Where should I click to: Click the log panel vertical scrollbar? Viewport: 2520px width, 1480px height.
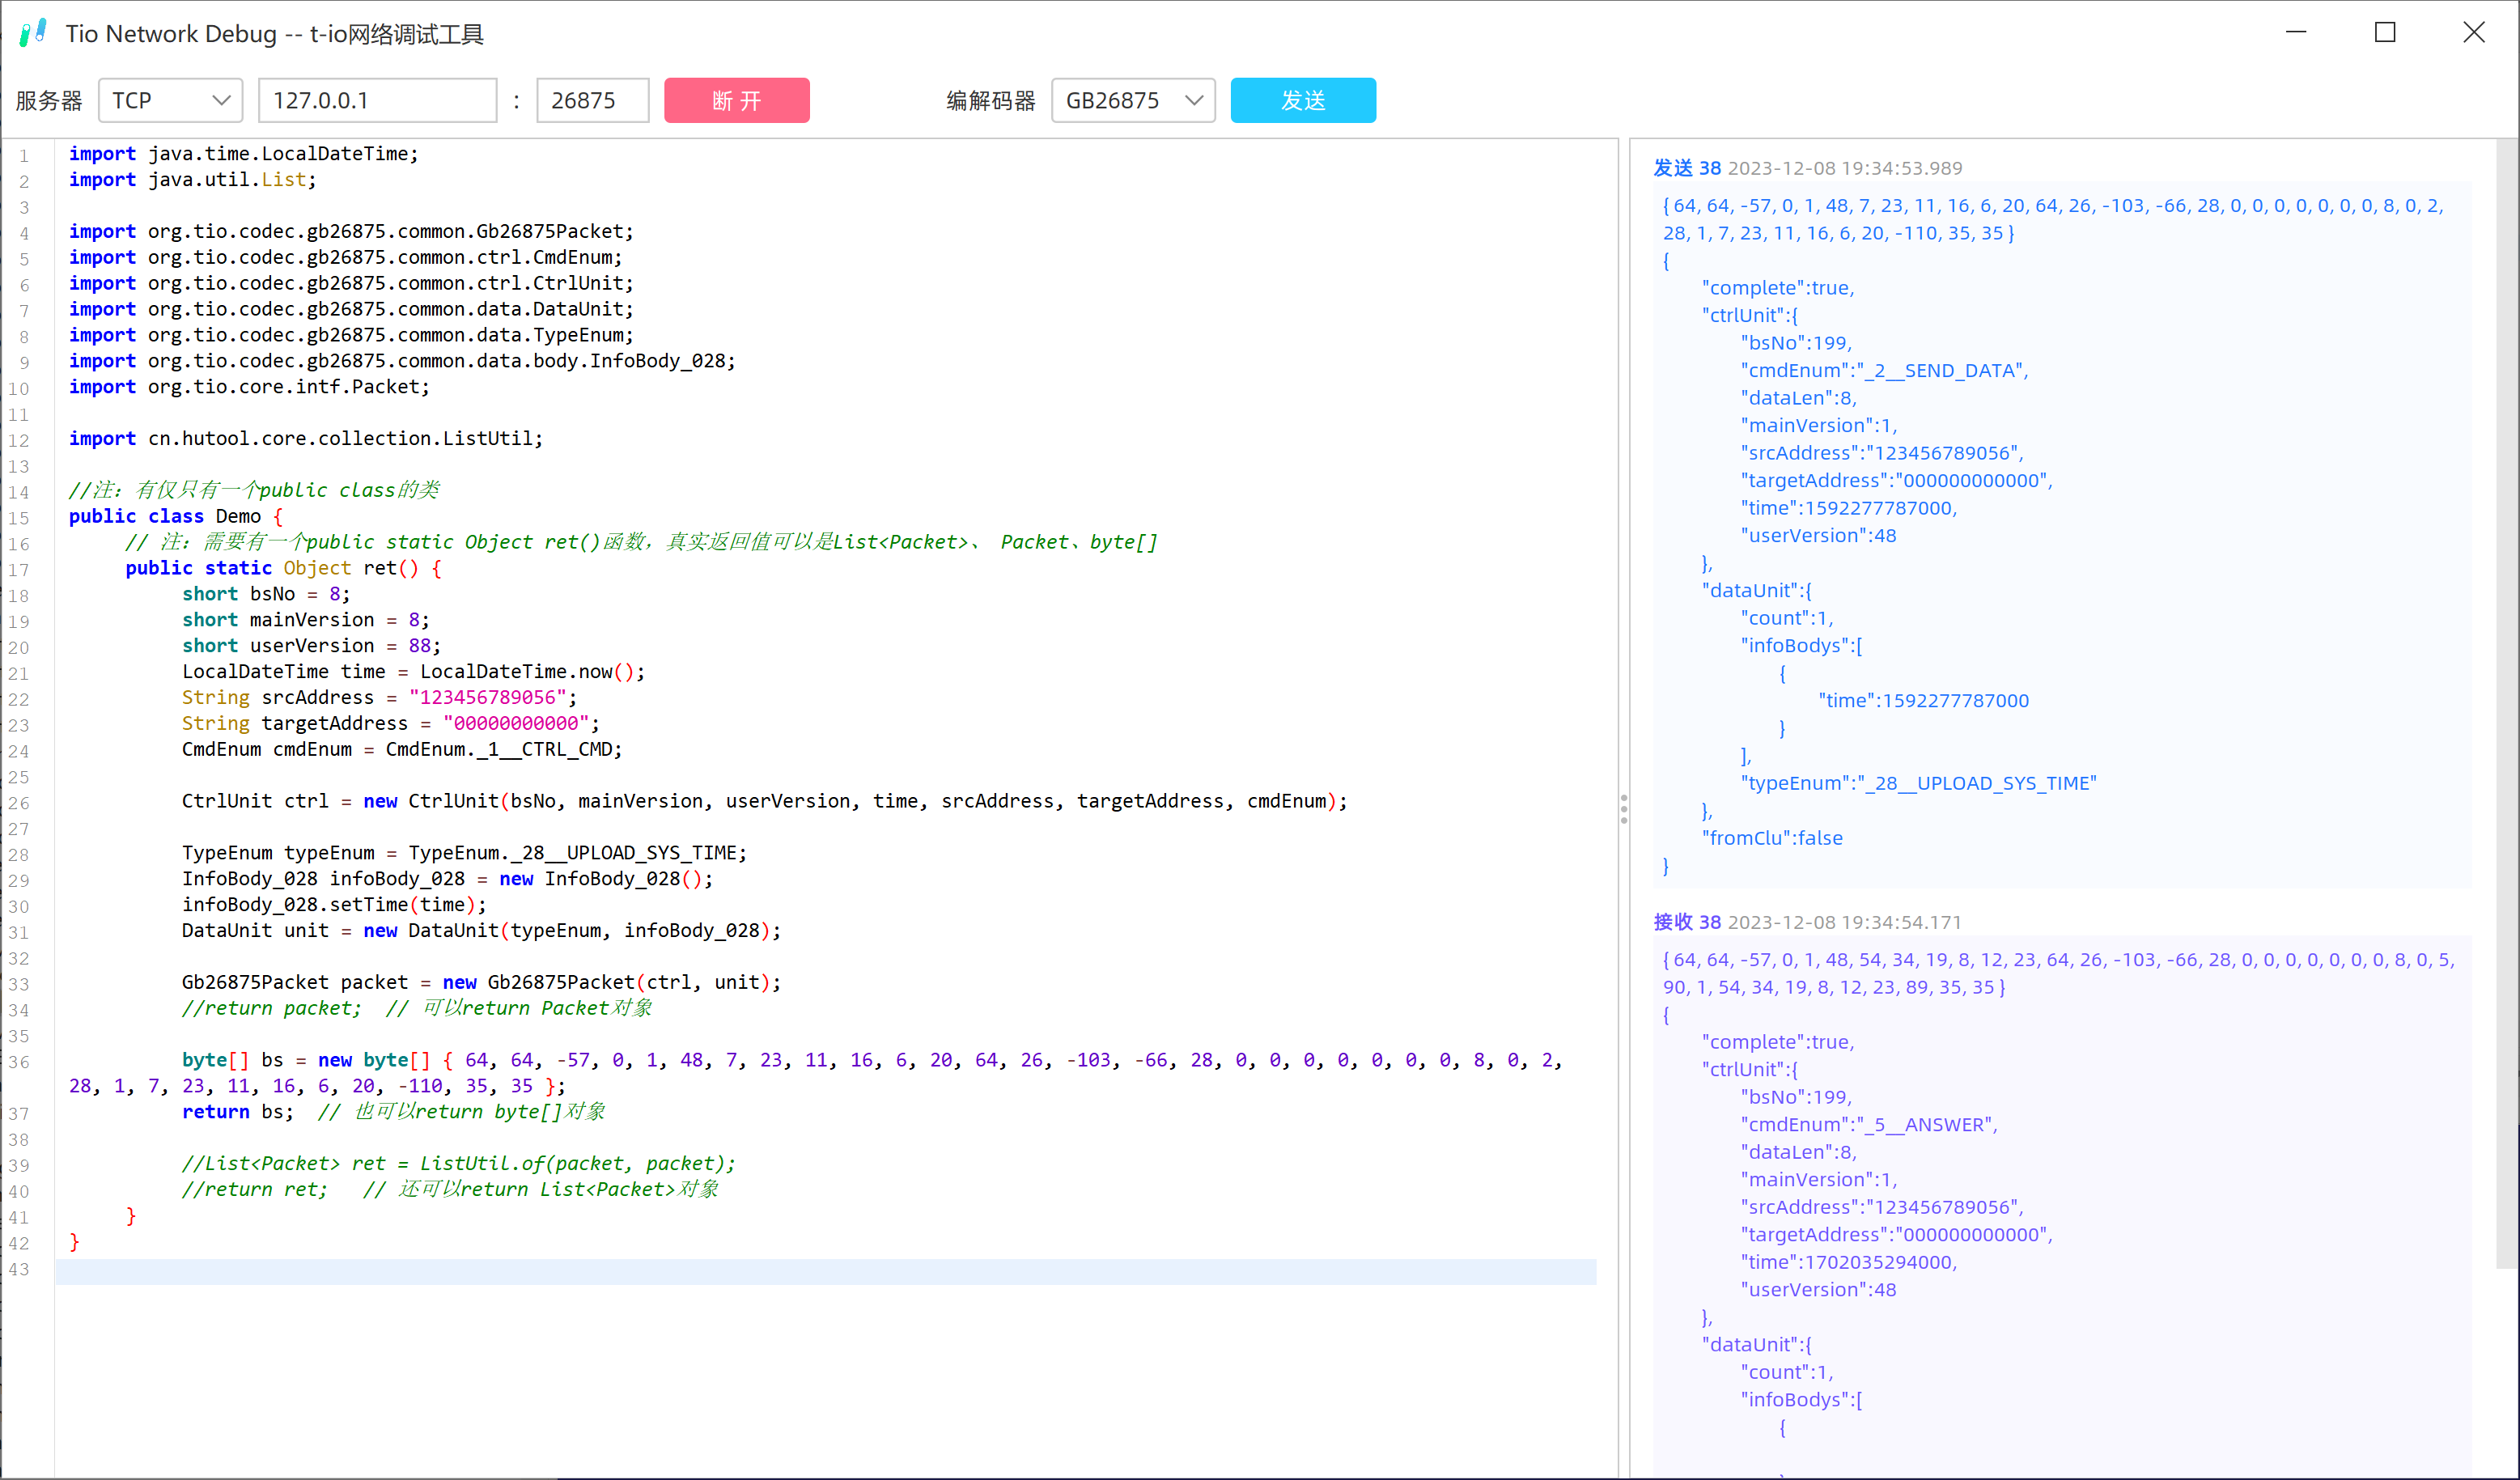pyautogui.click(x=2507, y=705)
